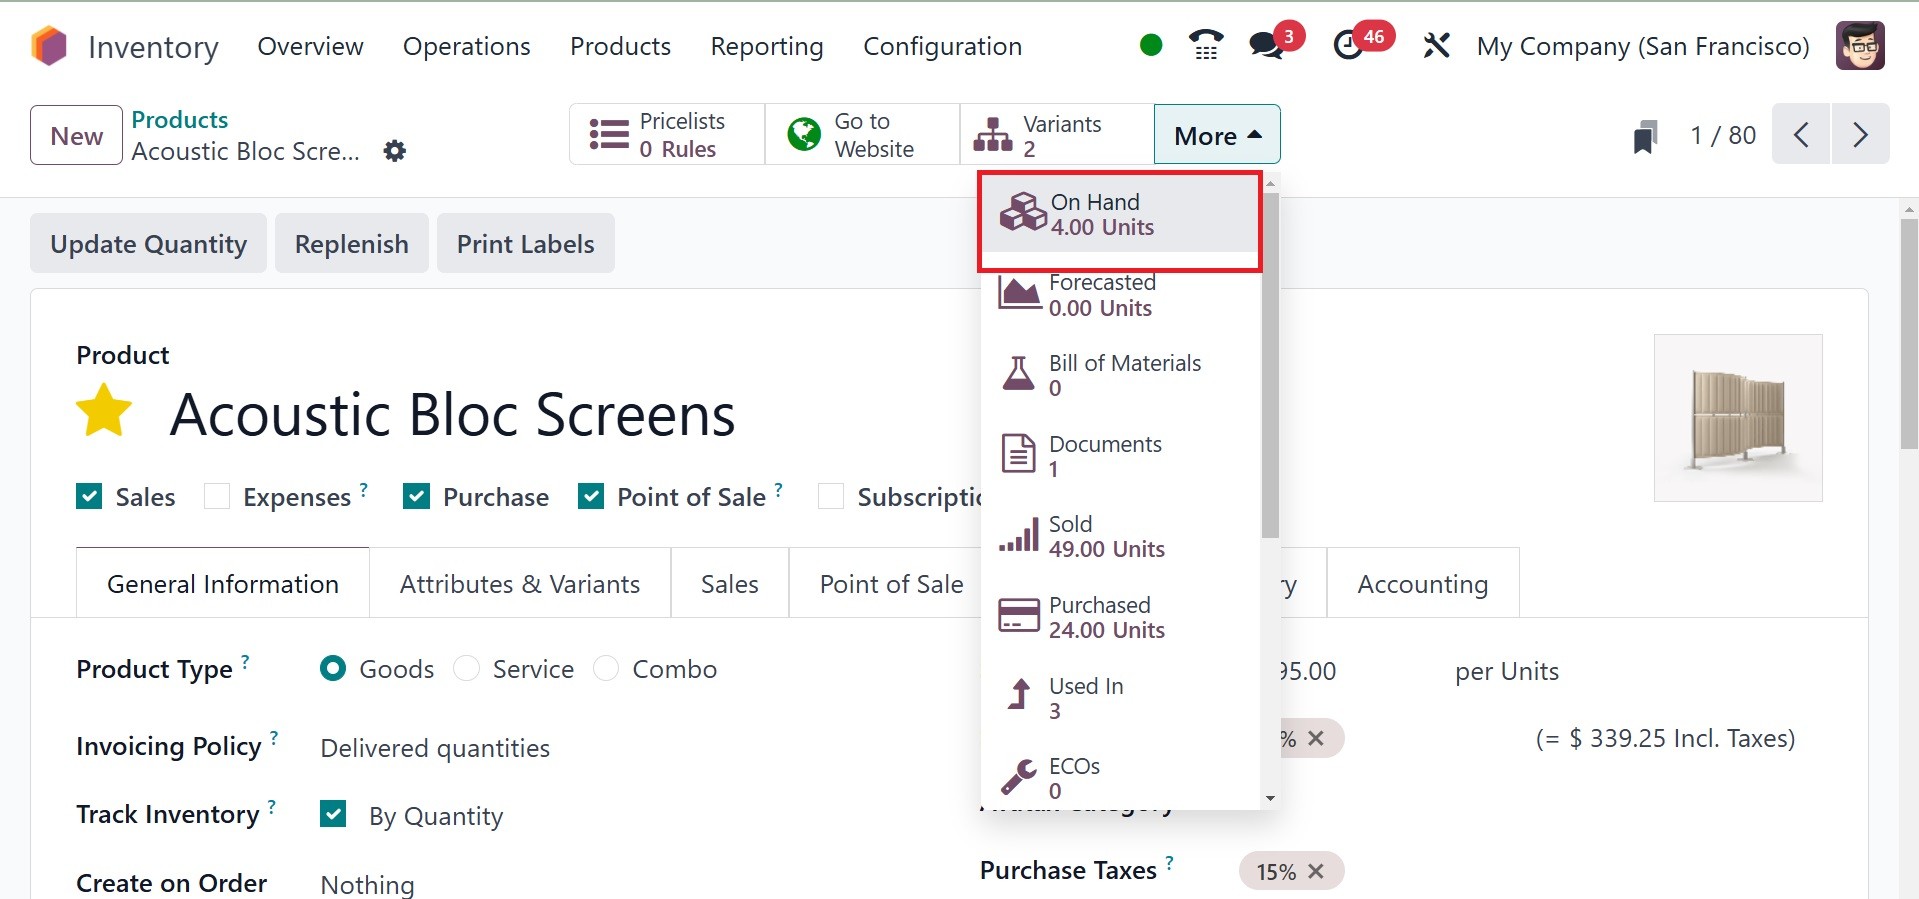Edit the Acoustic Bloc Screens product name
Viewport: 1919px width, 899px height.
click(x=453, y=414)
